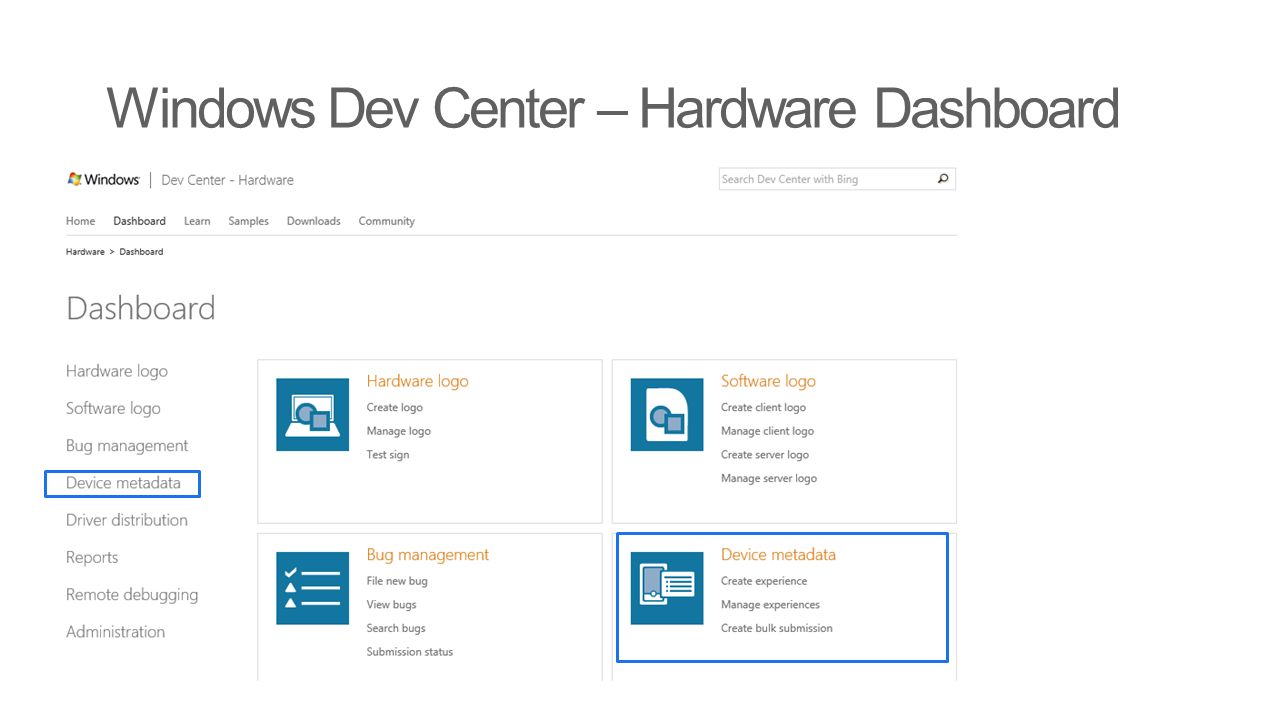Open Device metadata in the sidebar
This screenshot has height=720, width=1279.
click(x=123, y=483)
